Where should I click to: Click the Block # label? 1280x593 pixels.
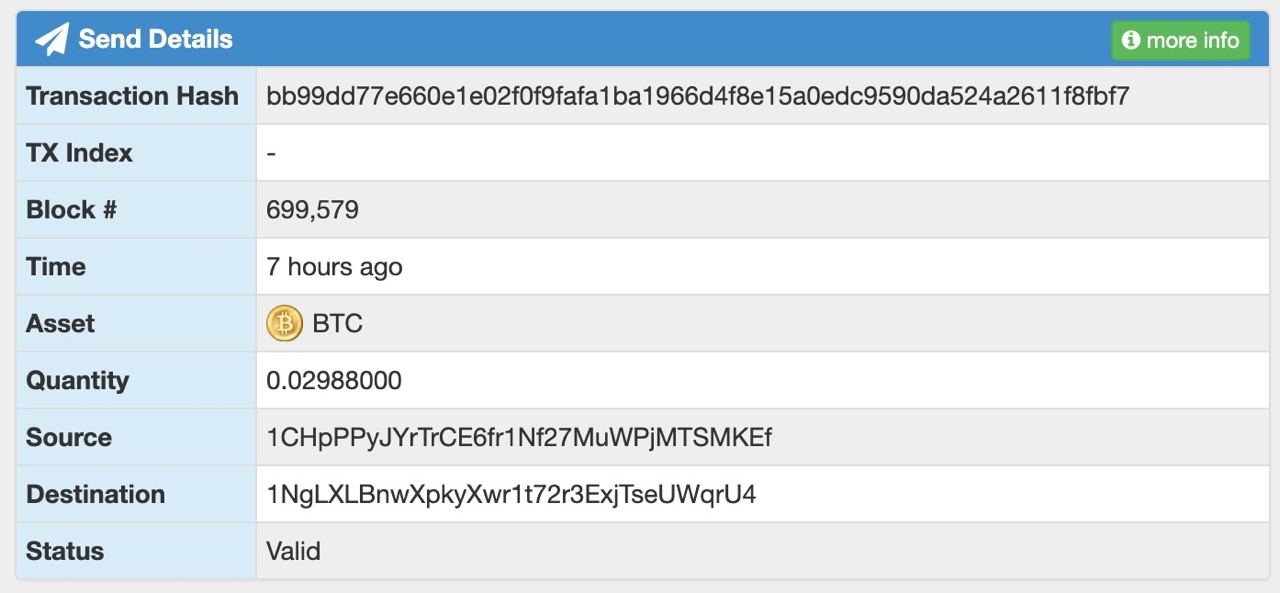coord(71,210)
